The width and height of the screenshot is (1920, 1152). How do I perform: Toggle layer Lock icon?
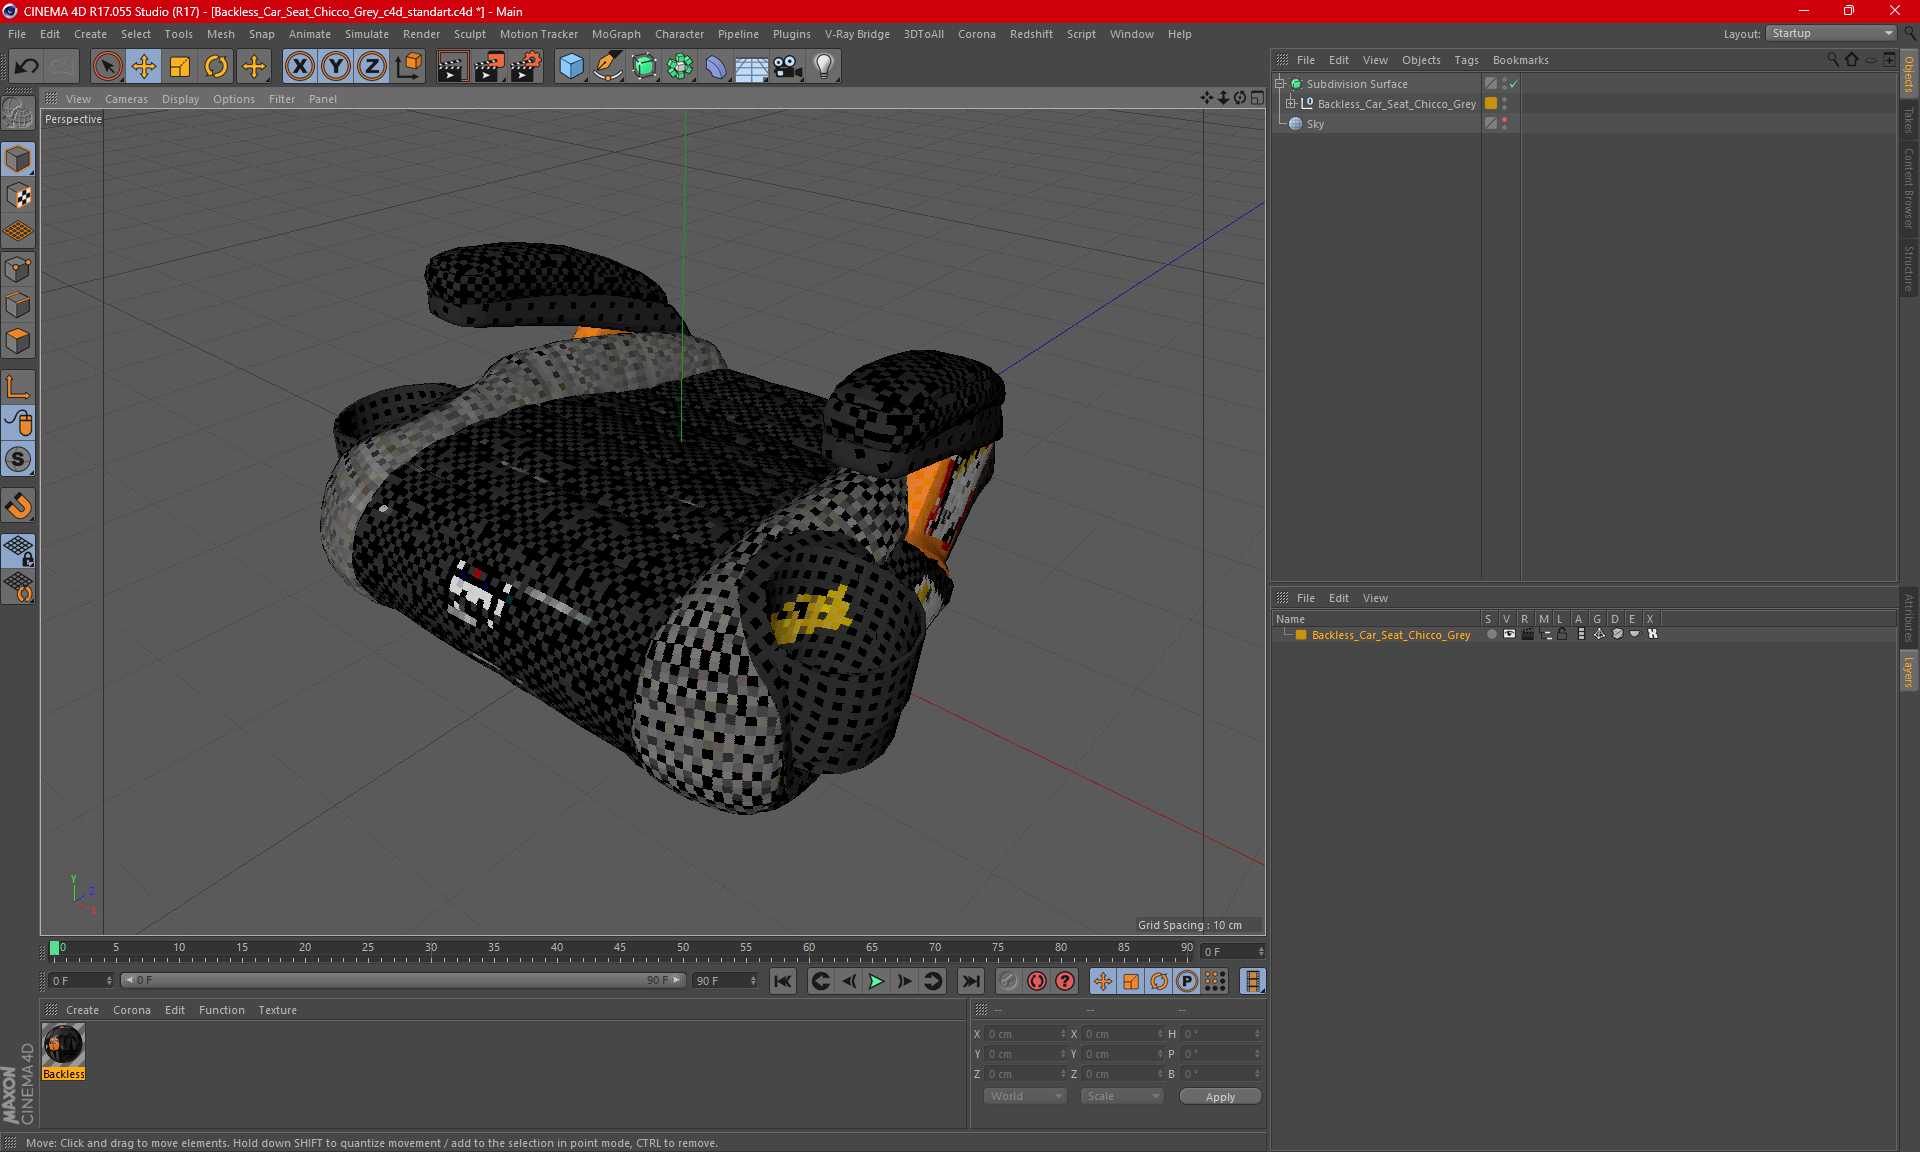tap(1562, 634)
